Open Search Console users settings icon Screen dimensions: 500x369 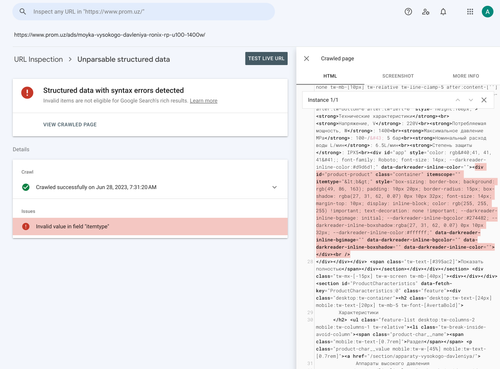click(x=426, y=12)
